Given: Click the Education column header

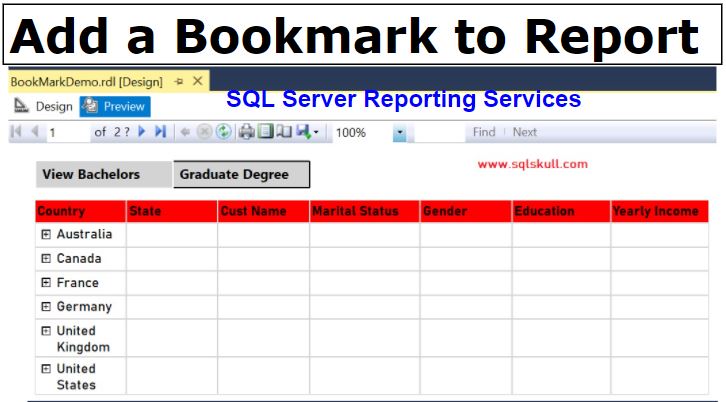Looking at the screenshot, I should click(x=561, y=211).
